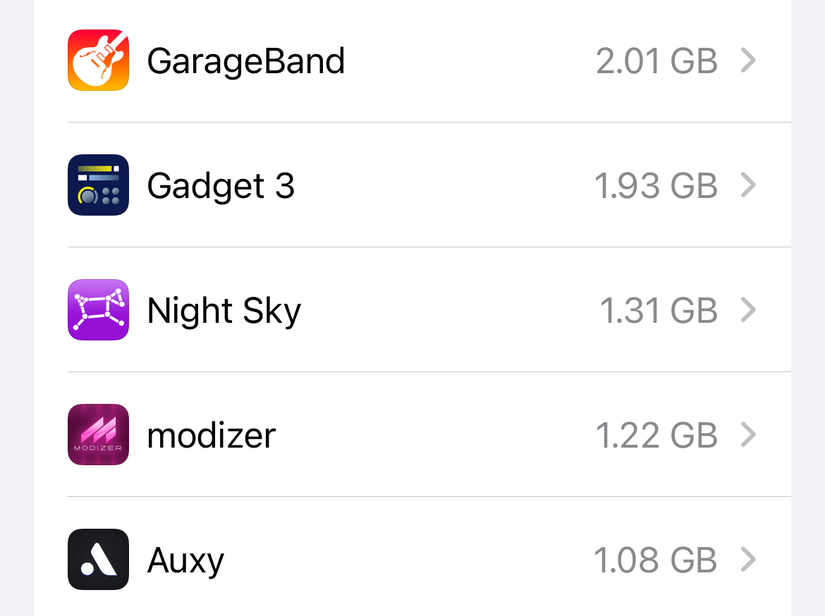Select the 2.01 GB size label
Image resolution: width=825 pixels, height=616 pixels.
(656, 60)
